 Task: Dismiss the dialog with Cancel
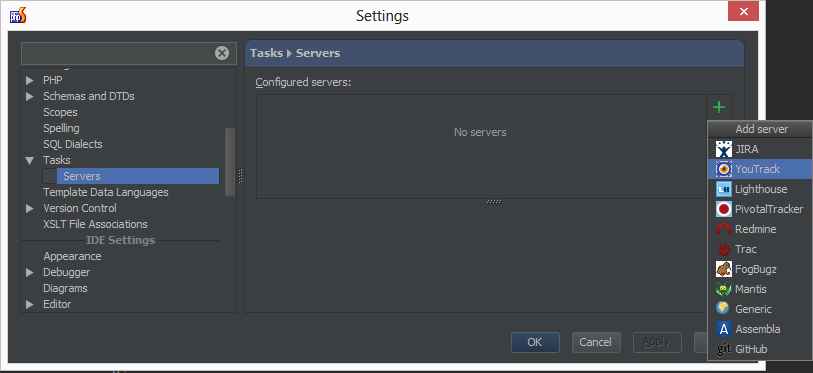tap(596, 342)
